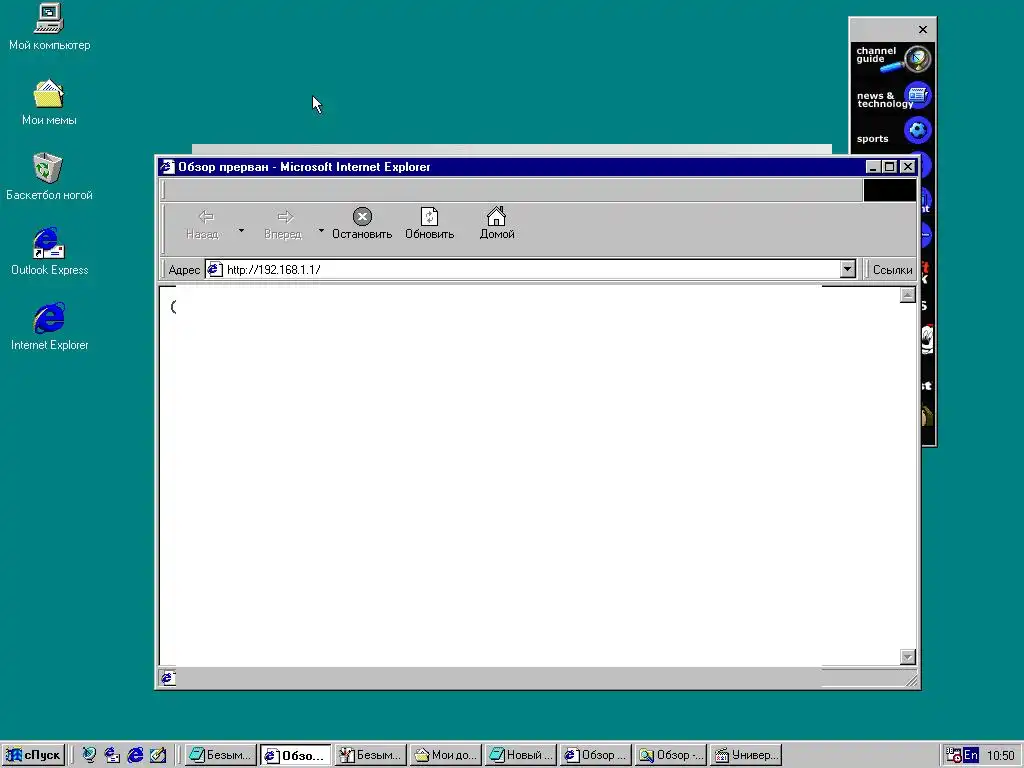Launch Outlook Express from quick launch

112,755
